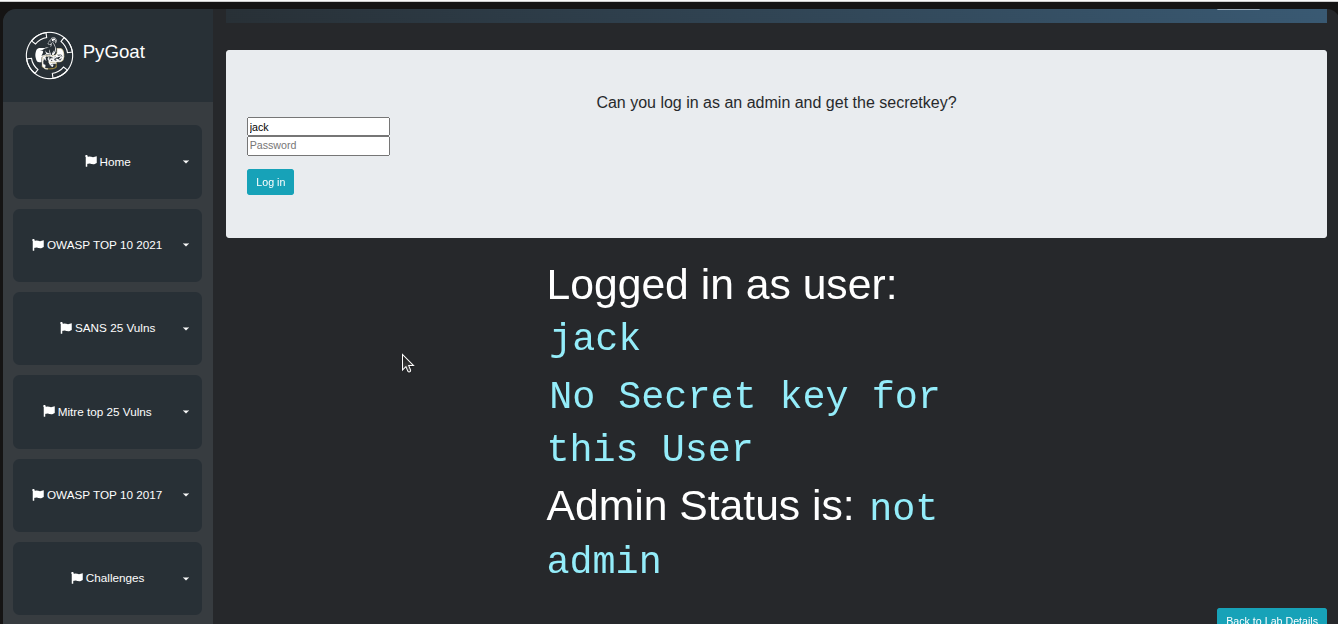Click the PyGoat logo icon

tap(49, 55)
